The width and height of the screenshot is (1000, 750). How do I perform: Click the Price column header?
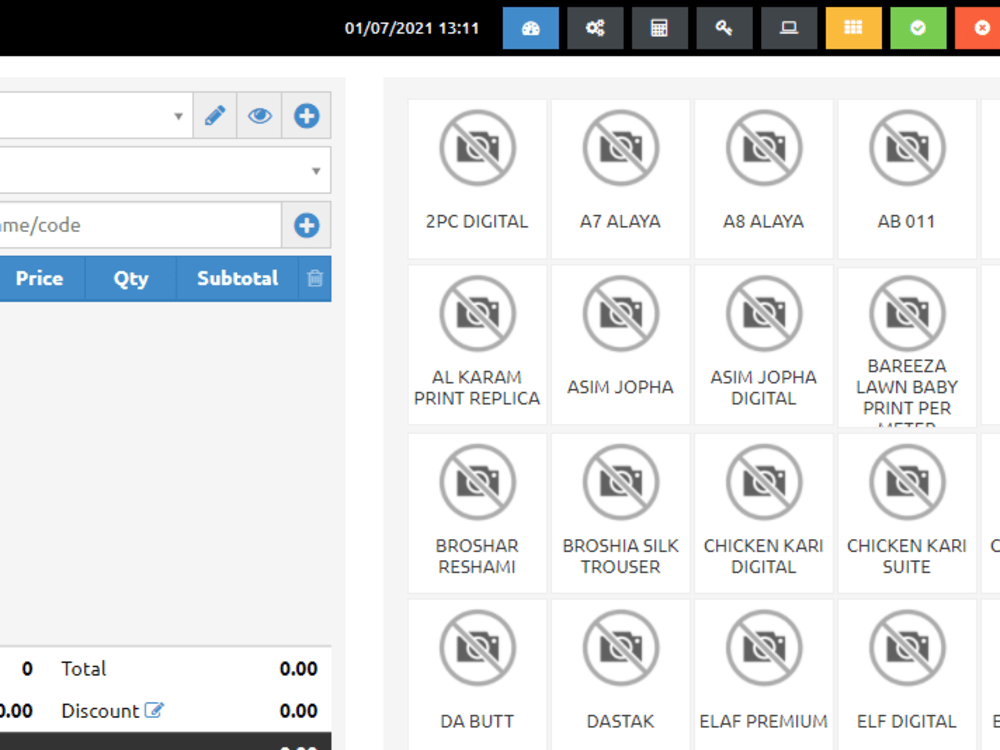pyautogui.click(x=40, y=278)
